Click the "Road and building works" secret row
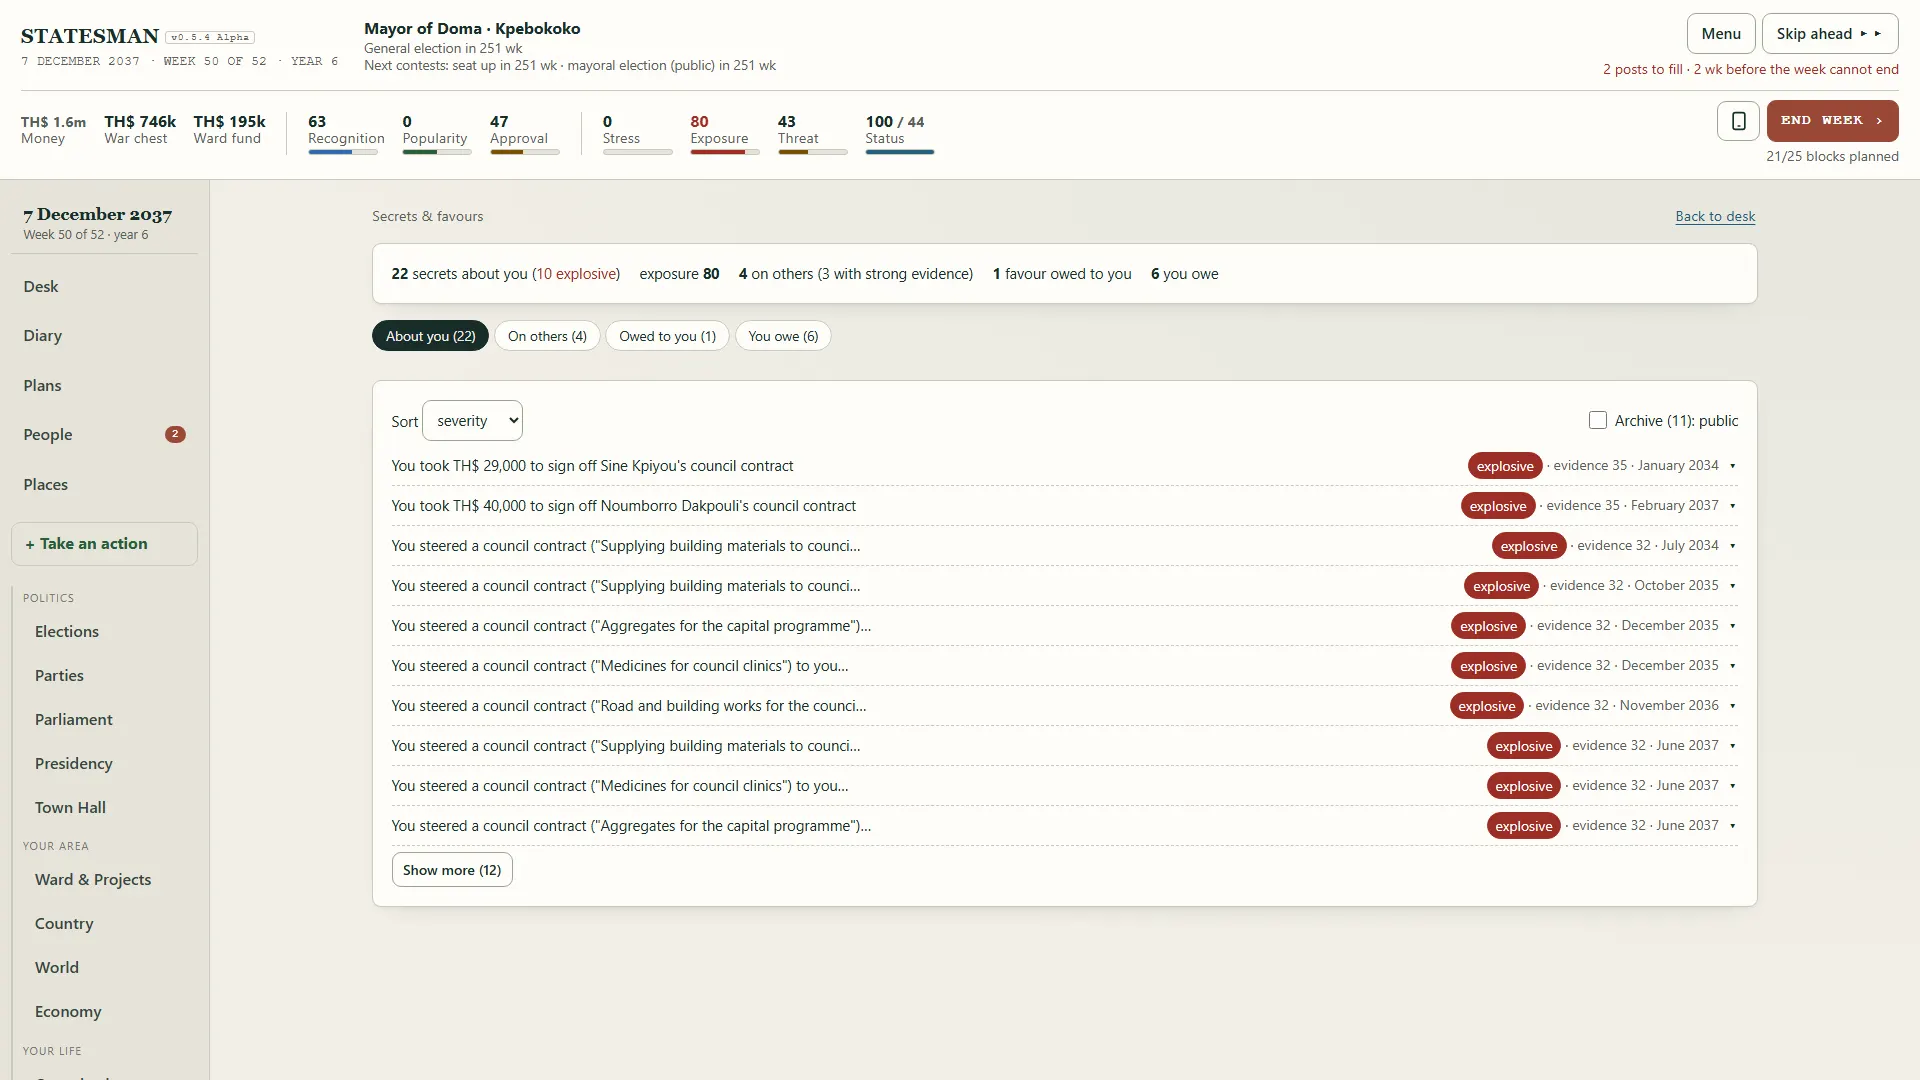 (1064, 706)
